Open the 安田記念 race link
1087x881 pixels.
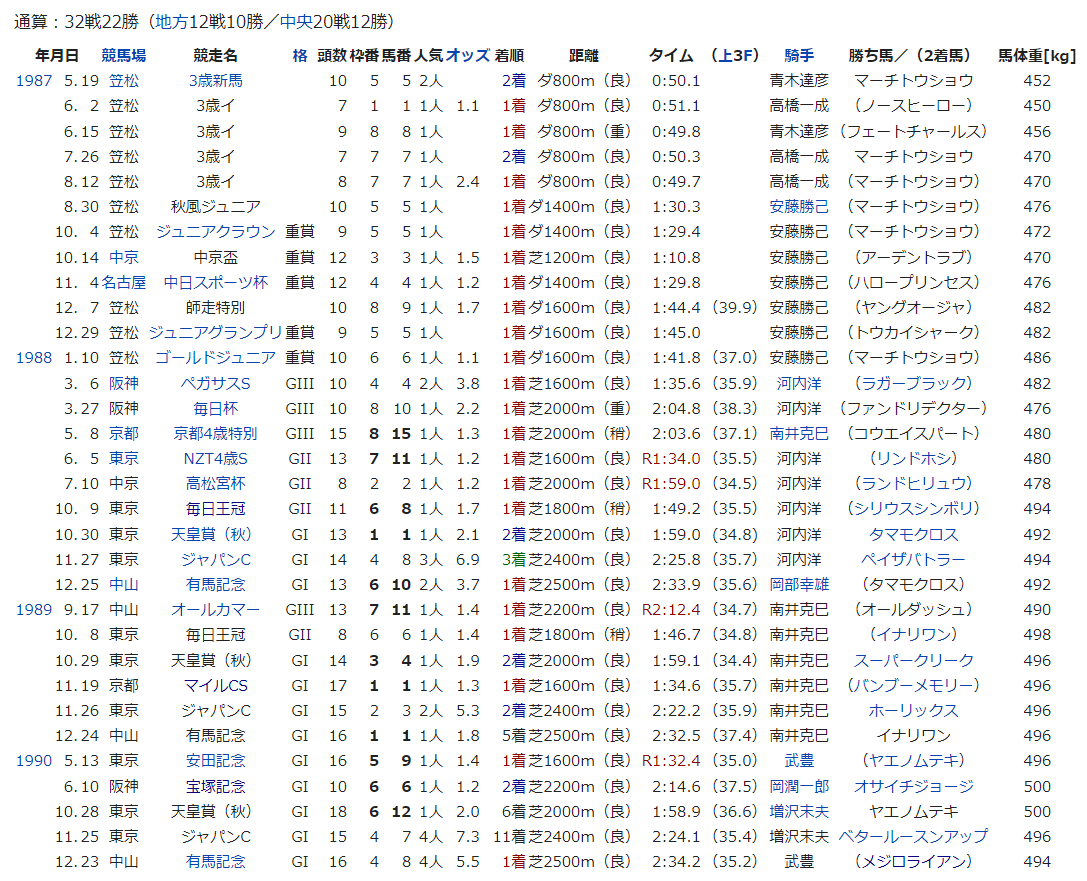(x=215, y=761)
